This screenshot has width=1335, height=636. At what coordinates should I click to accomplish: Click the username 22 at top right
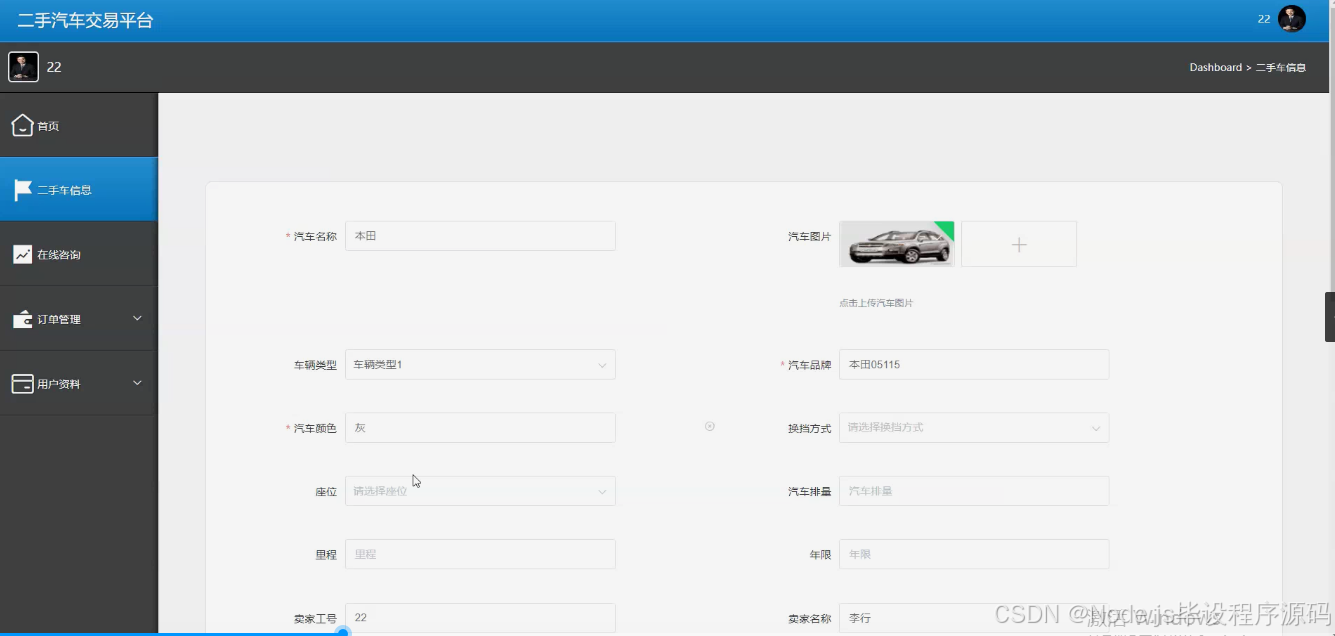click(x=1264, y=19)
